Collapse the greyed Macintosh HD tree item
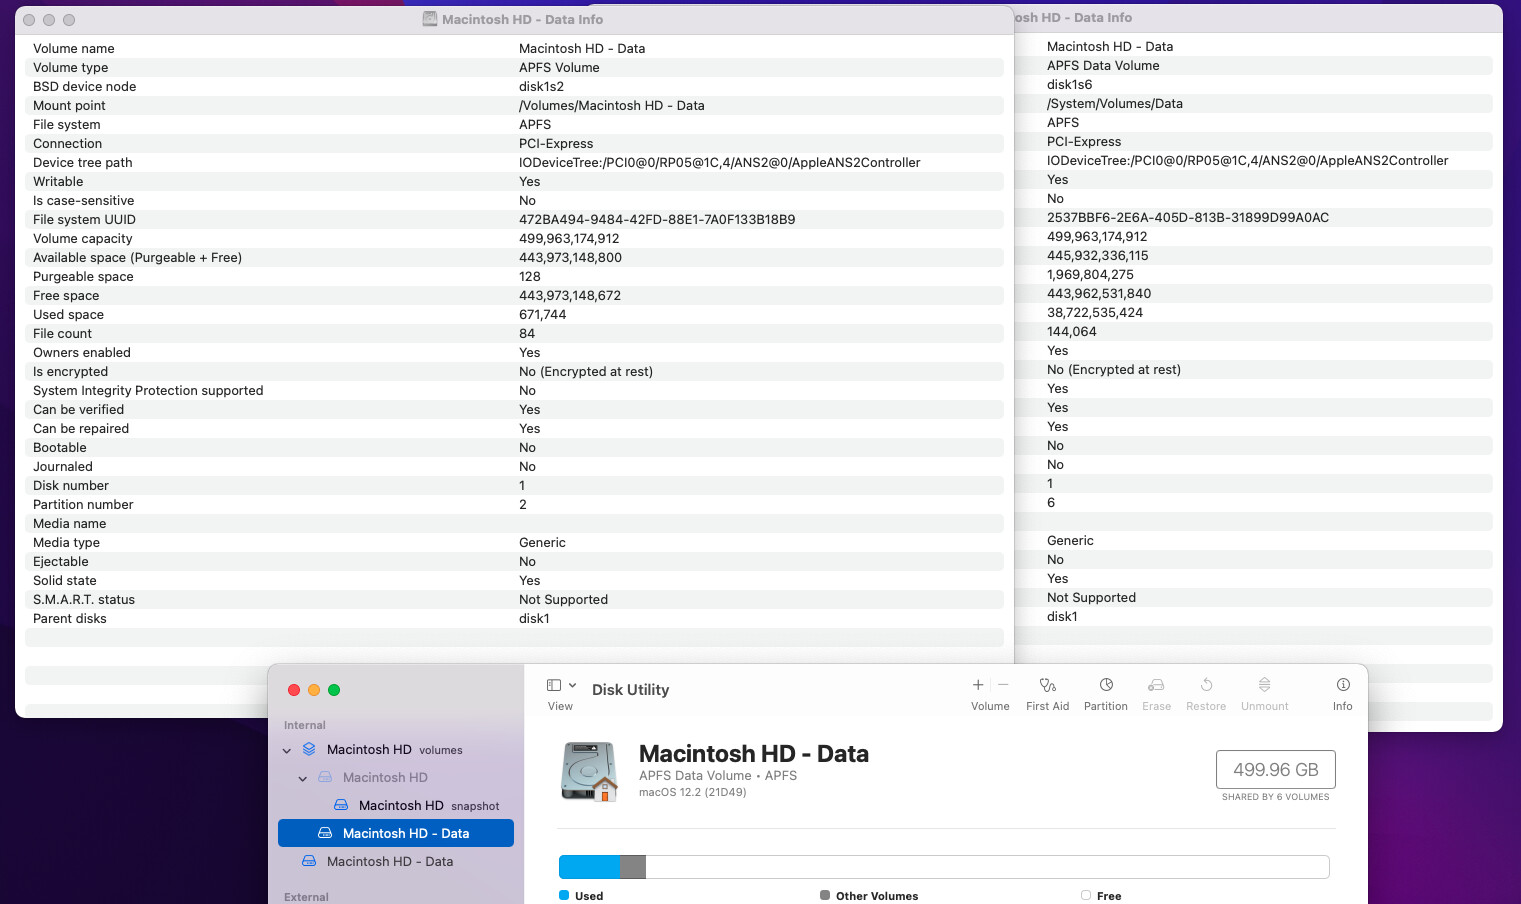Viewport: 1521px width, 904px height. tap(303, 778)
